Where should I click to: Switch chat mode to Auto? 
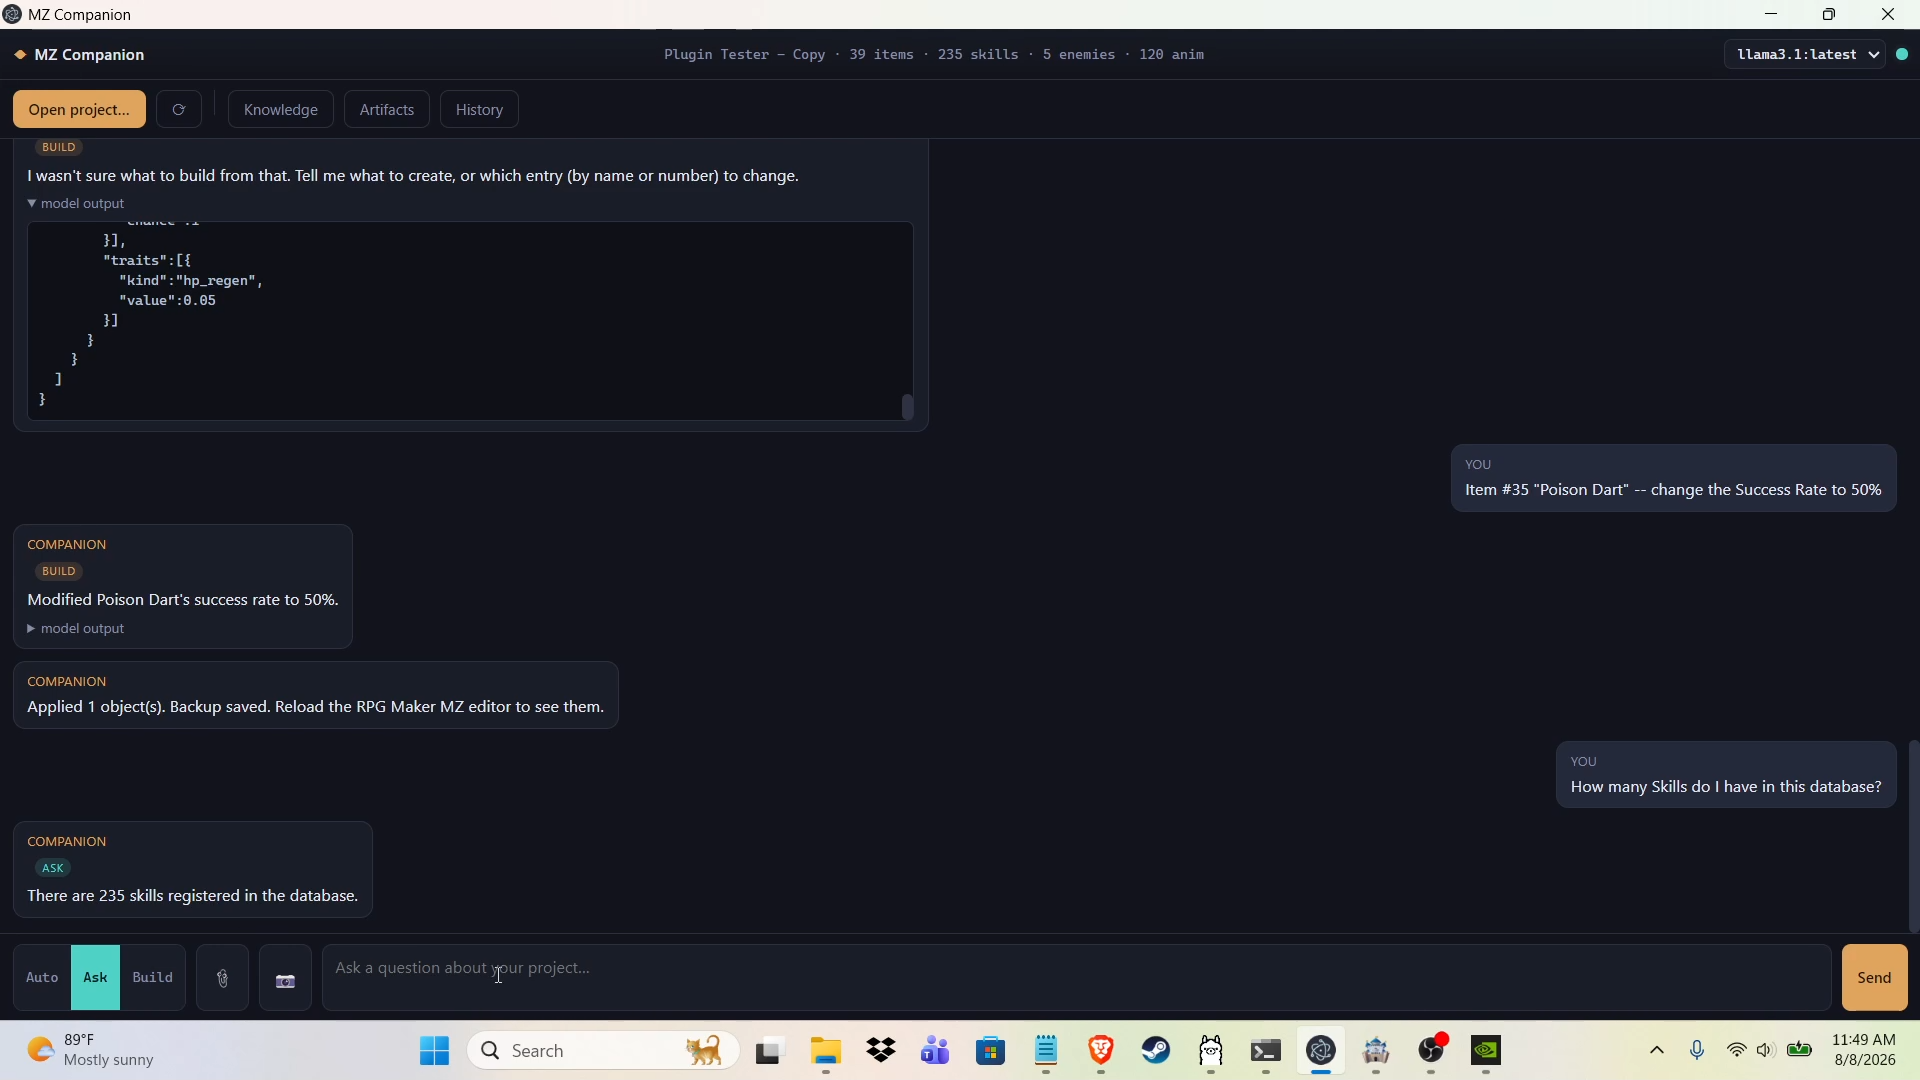click(x=42, y=979)
